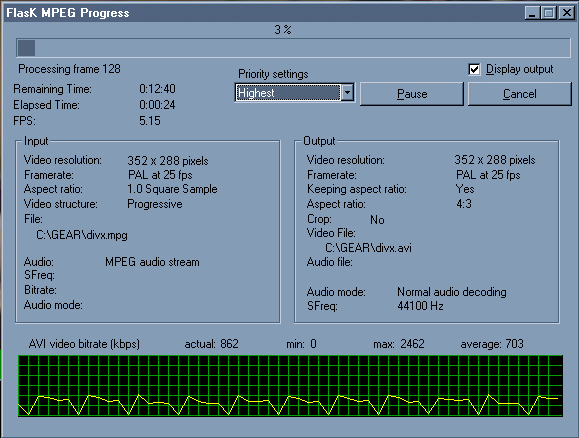
Task: Click the conversion progress bar
Action: [x=293, y=48]
